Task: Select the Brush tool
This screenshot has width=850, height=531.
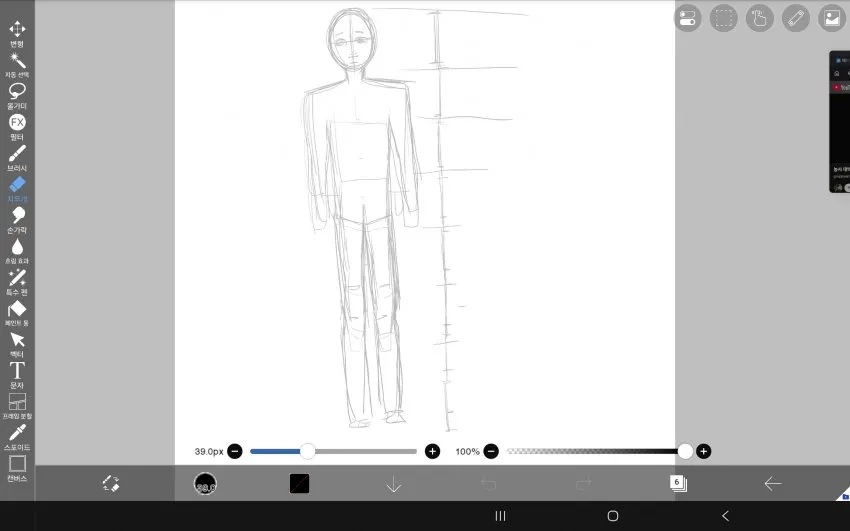Action: (17, 158)
